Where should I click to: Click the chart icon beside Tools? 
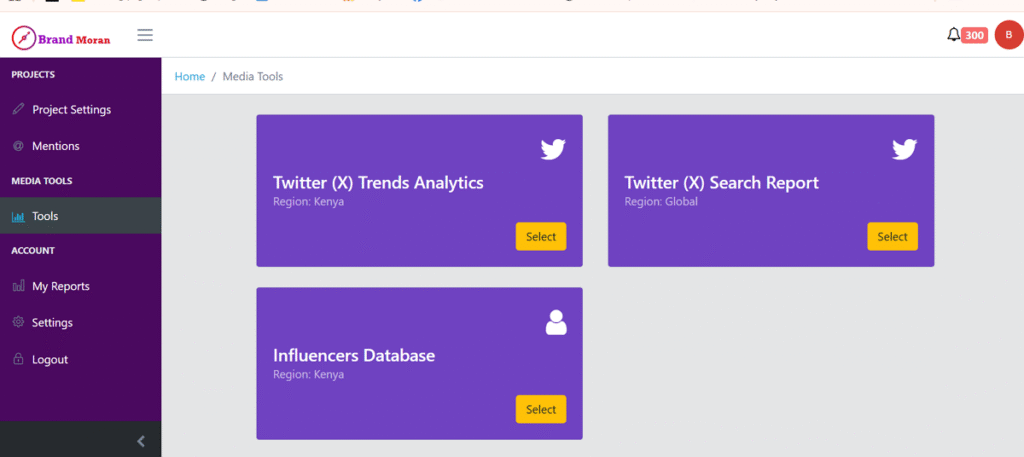18,216
